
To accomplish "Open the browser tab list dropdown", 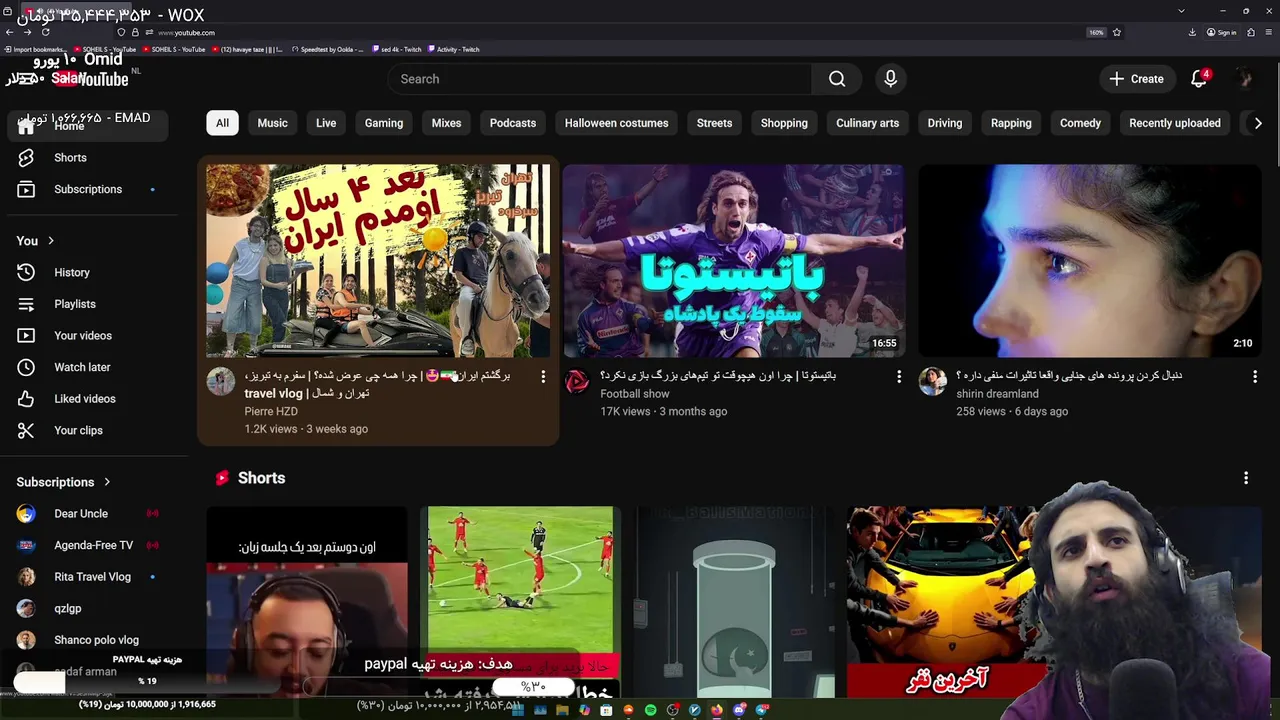I will (1181, 11).
